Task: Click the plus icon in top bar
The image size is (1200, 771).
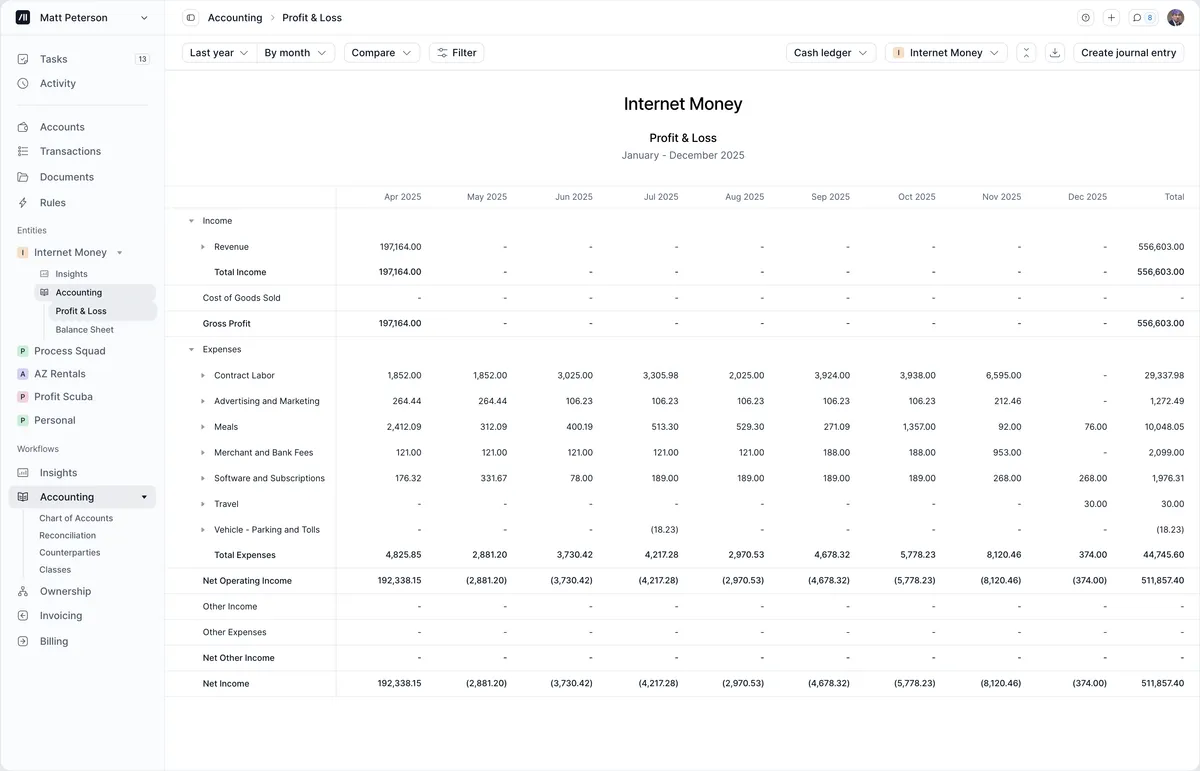Action: click(x=1111, y=18)
